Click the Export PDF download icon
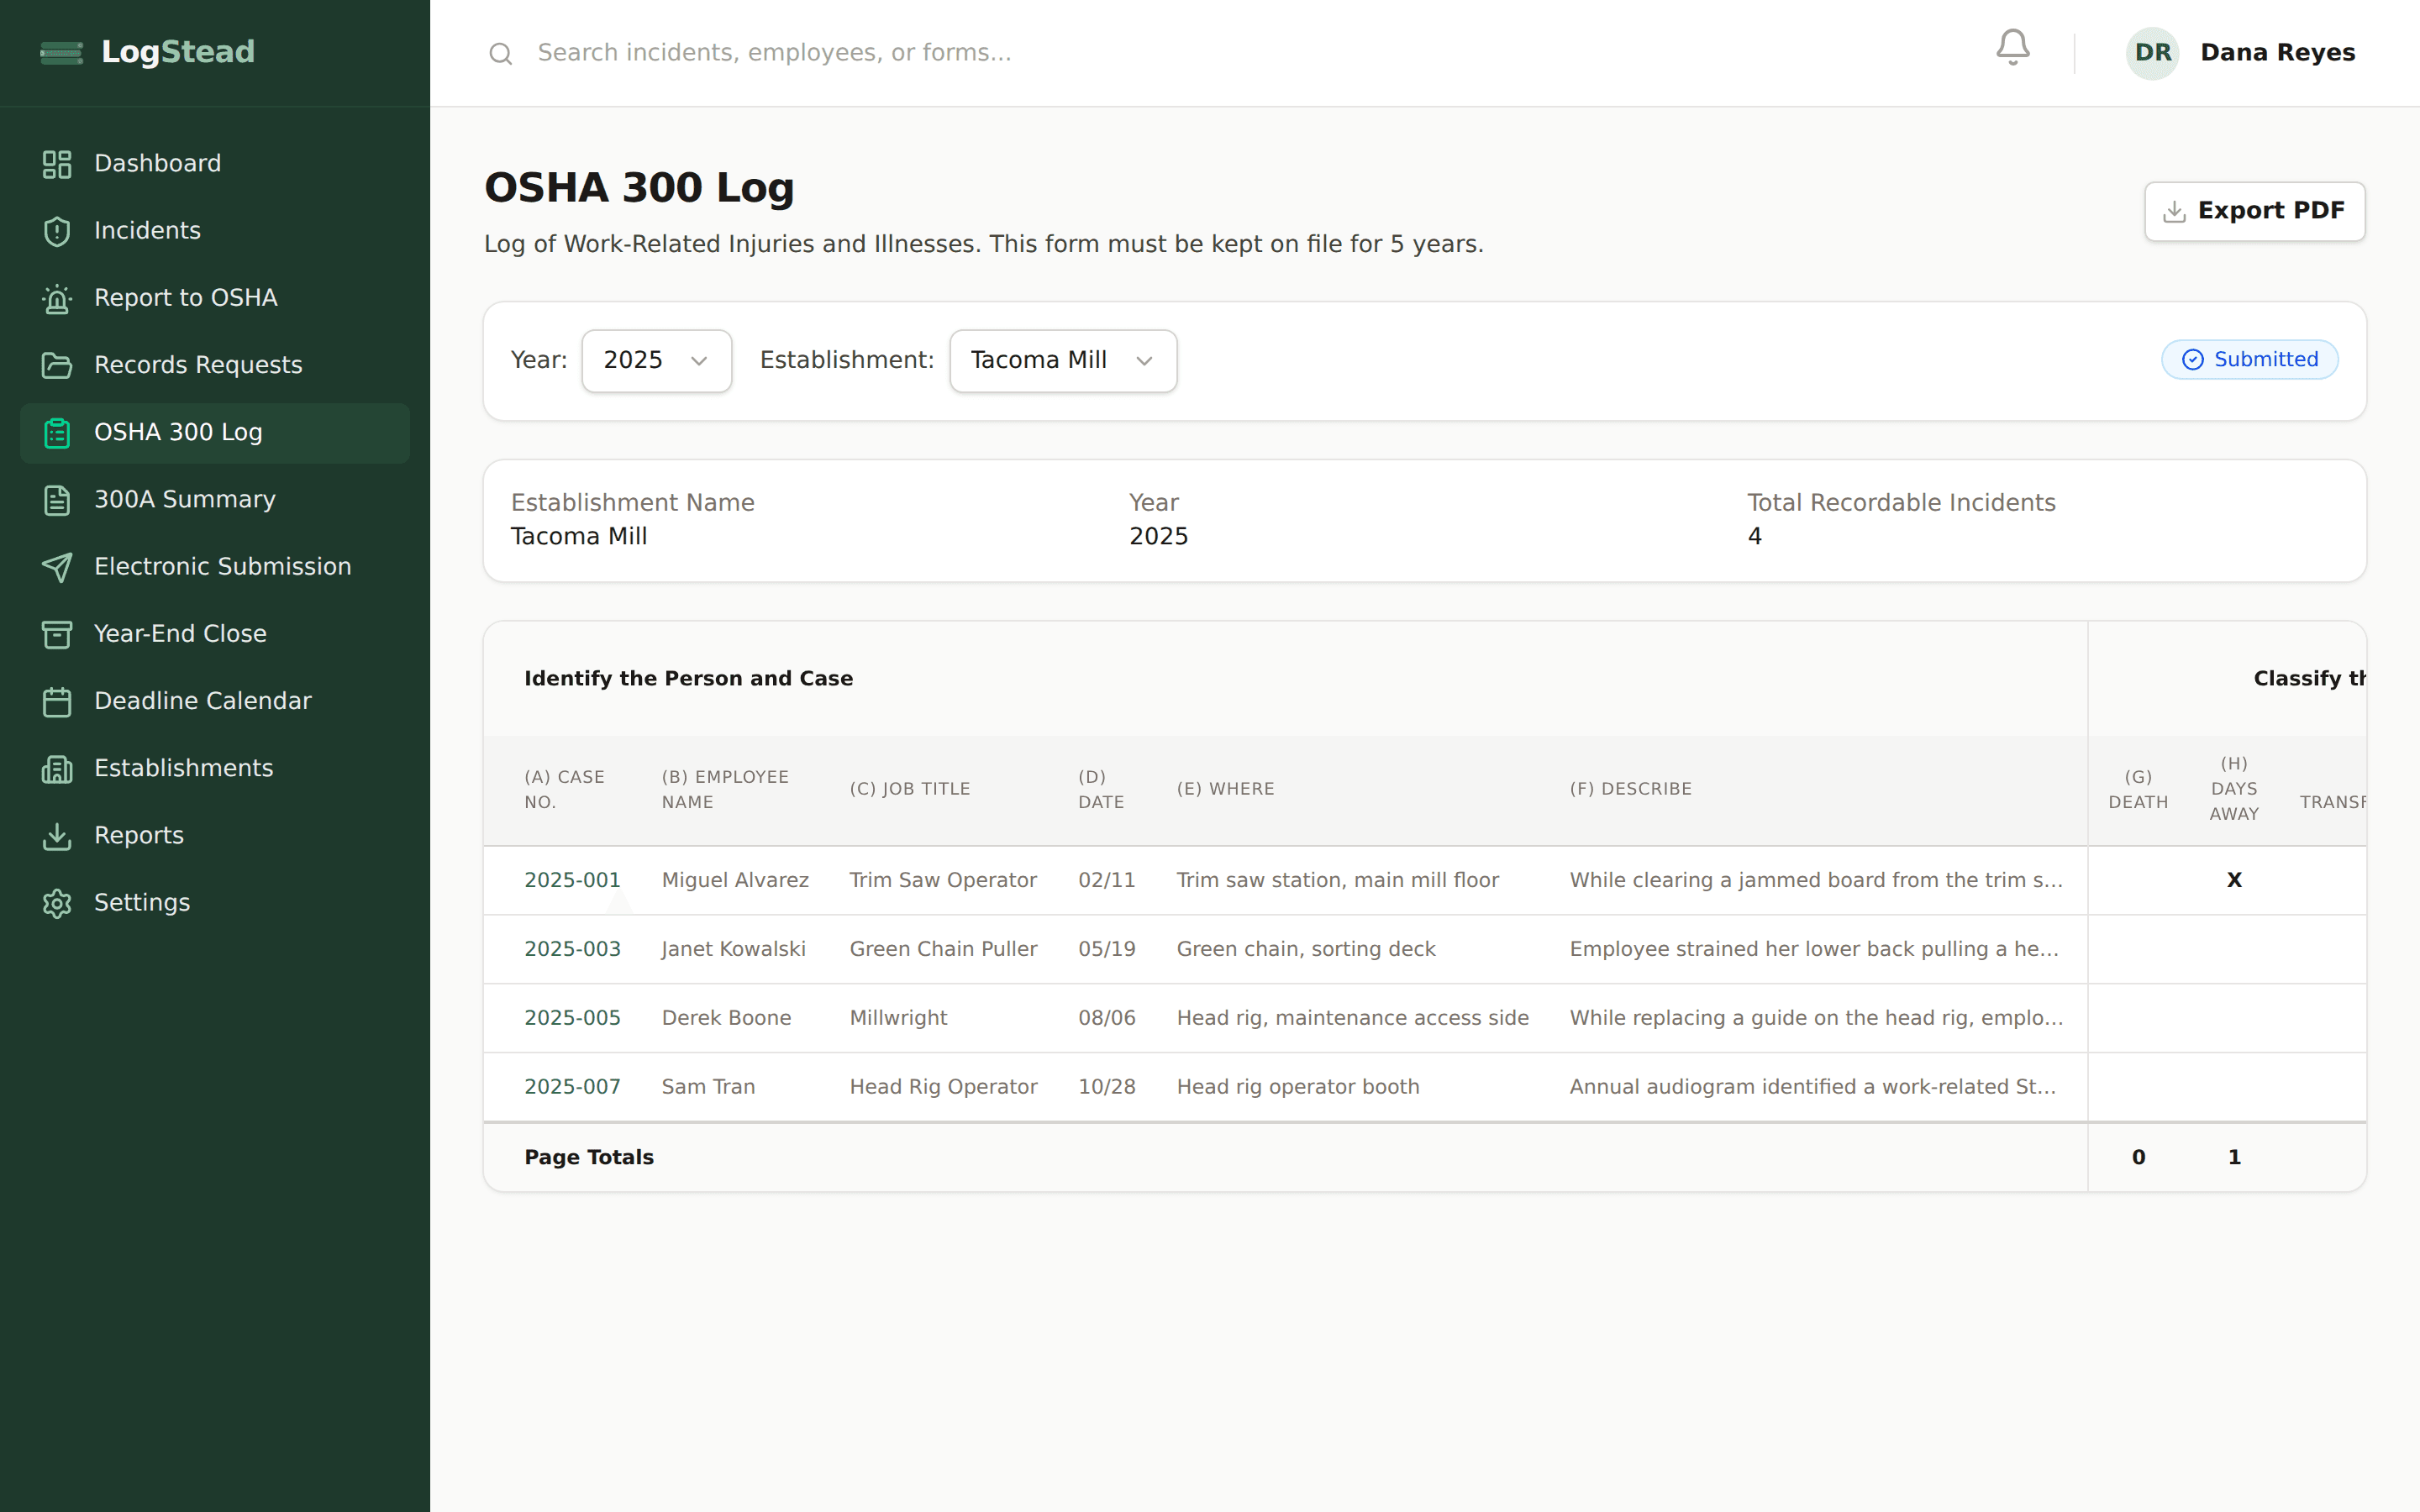2420x1512 pixels. [2174, 211]
